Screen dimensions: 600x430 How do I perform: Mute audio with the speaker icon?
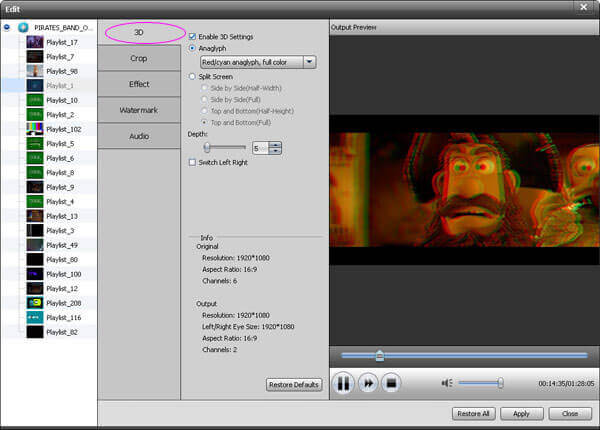point(447,383)
